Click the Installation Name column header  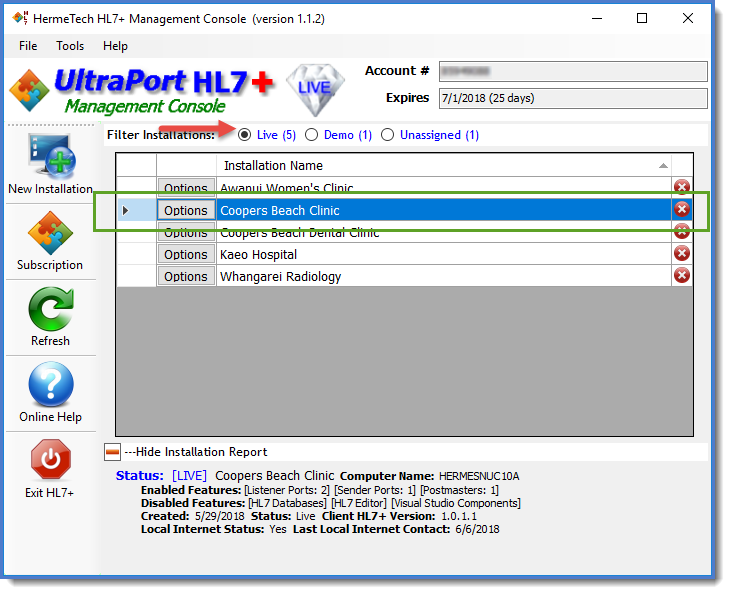coord(444,166)
